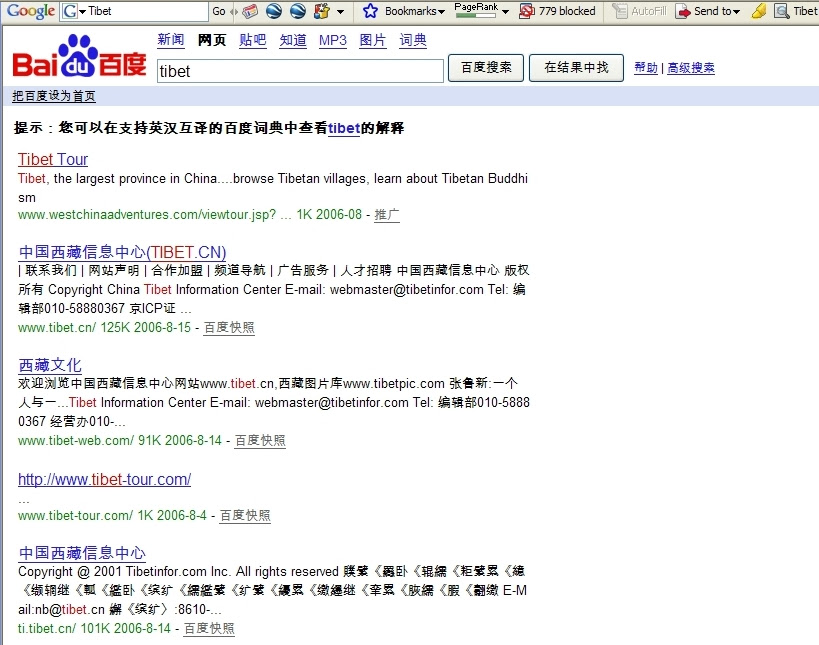Click the Baidu search field containing 'tibet'
Viewport: 819px width, 645px height.
[300, 71]
